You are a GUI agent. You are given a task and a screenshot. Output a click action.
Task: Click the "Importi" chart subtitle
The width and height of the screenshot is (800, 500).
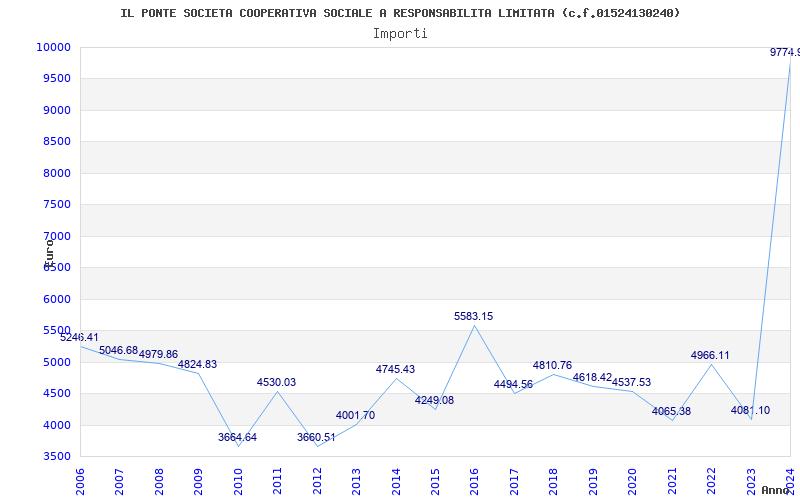point(400,33)
